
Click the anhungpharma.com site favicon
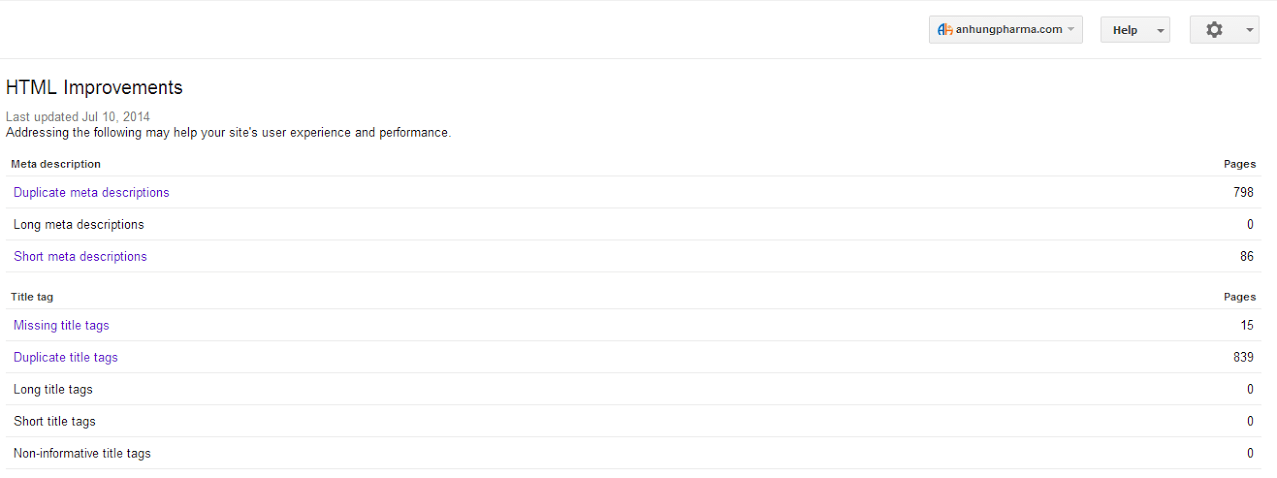click(944, 30)
